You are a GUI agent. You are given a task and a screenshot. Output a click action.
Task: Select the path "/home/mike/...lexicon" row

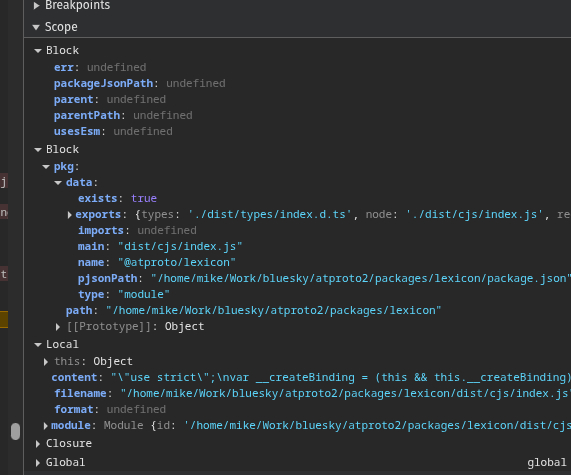tap(253, 311)
